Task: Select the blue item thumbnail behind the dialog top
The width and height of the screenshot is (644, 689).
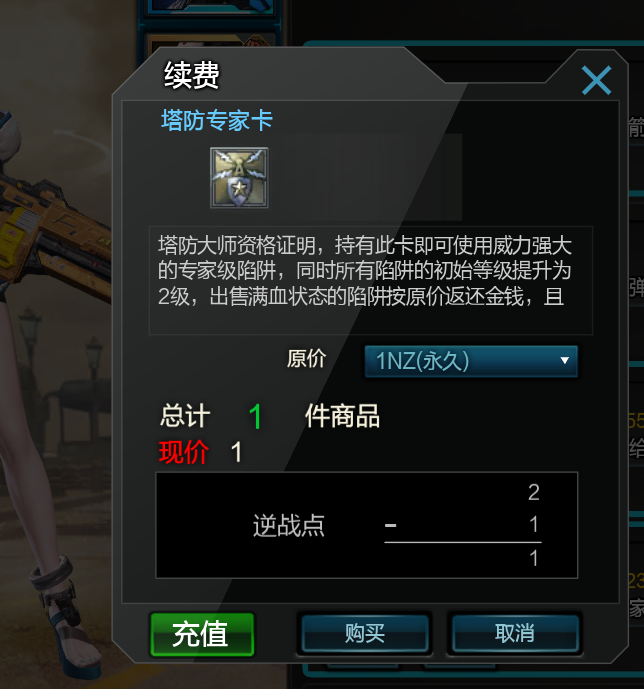Action: point(211,7)
